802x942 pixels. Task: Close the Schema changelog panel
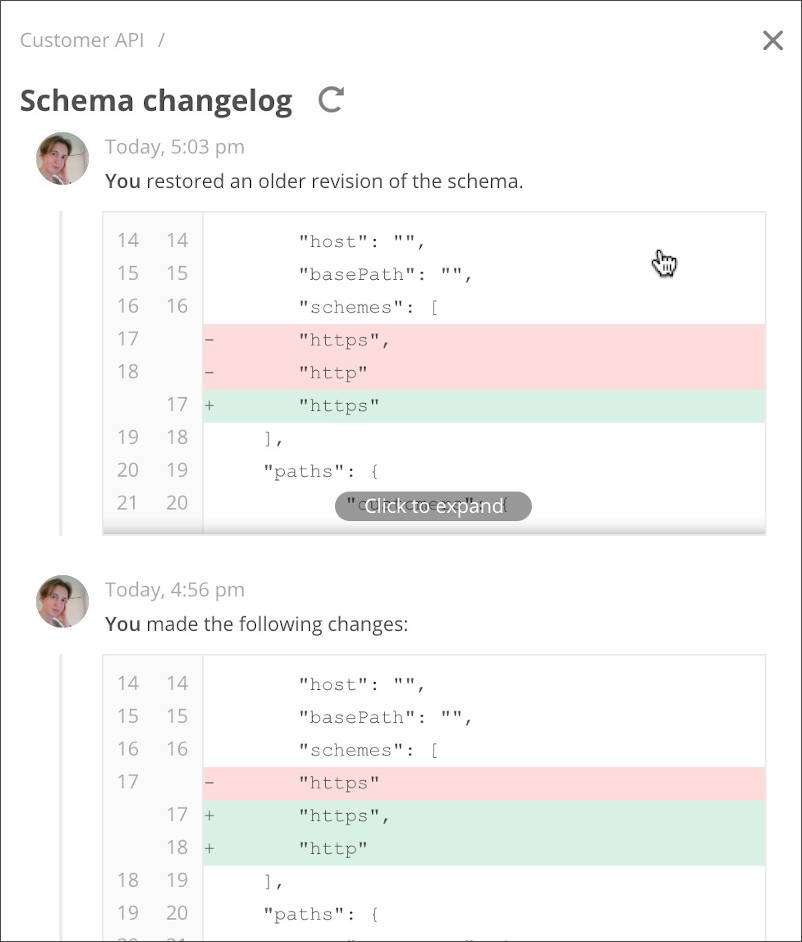coord(773,41)
